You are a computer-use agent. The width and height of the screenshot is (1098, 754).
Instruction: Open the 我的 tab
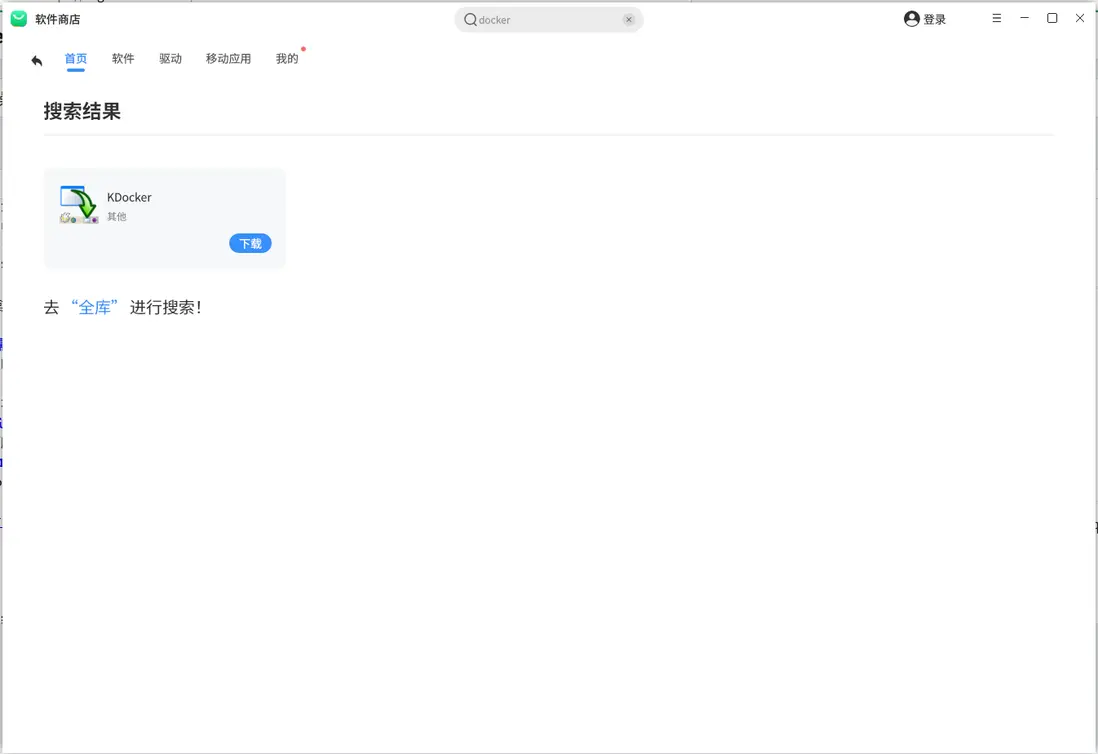[287, 58]
